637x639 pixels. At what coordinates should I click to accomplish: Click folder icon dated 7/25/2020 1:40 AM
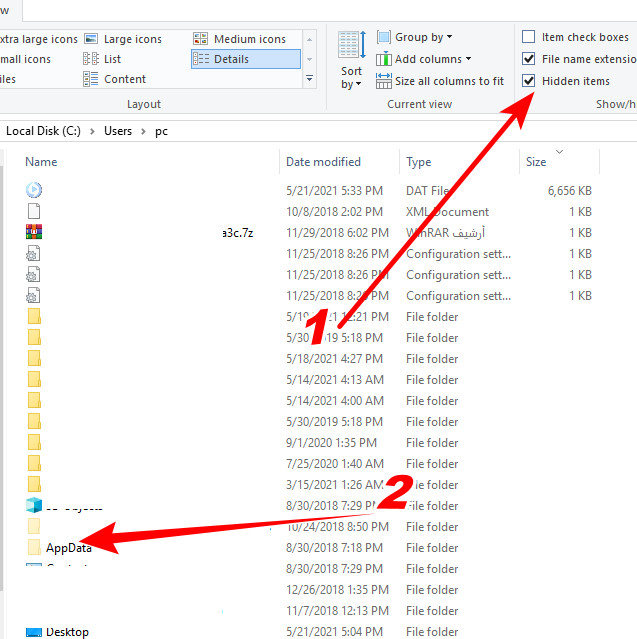34,463
